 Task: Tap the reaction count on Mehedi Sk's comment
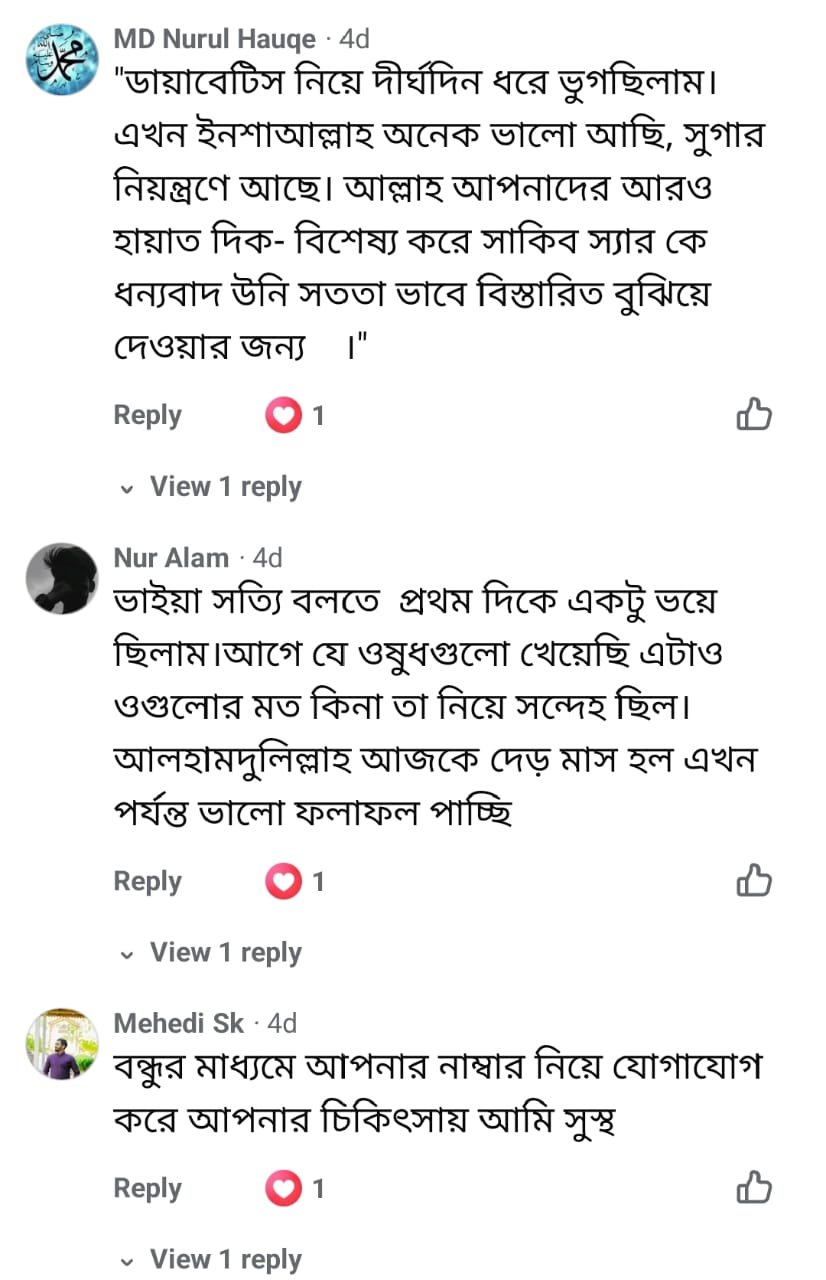[x=318, y=1188]
